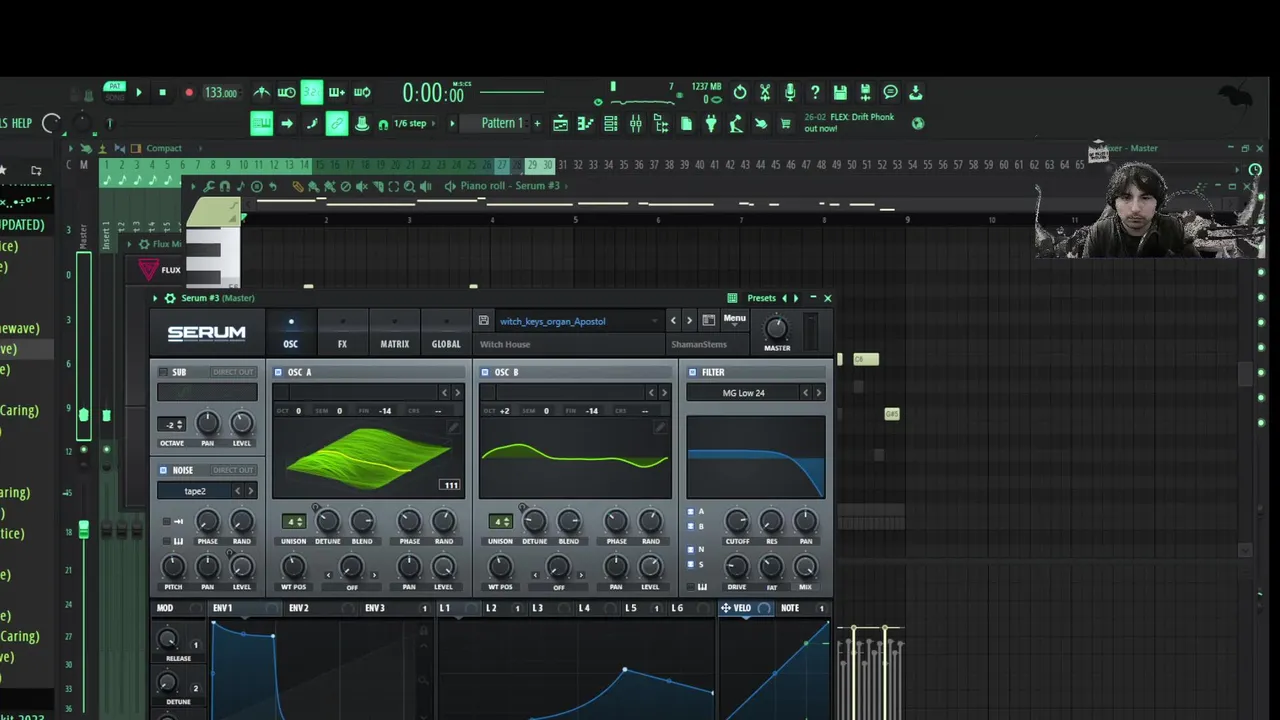The image size is (1280, 720).
Task: Open the channel rack icon
Action: click(x=611, y=124)
